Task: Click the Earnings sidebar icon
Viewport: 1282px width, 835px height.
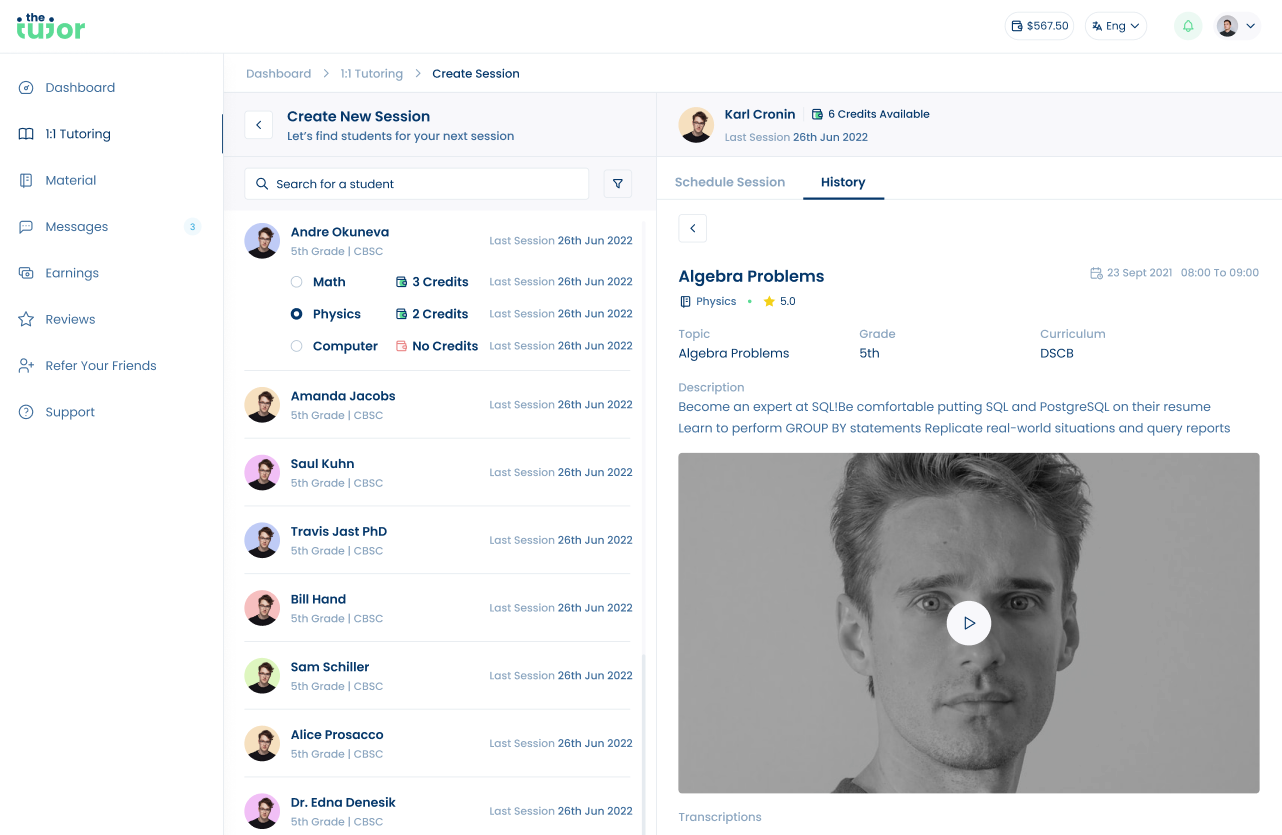Action: [26, 273]
